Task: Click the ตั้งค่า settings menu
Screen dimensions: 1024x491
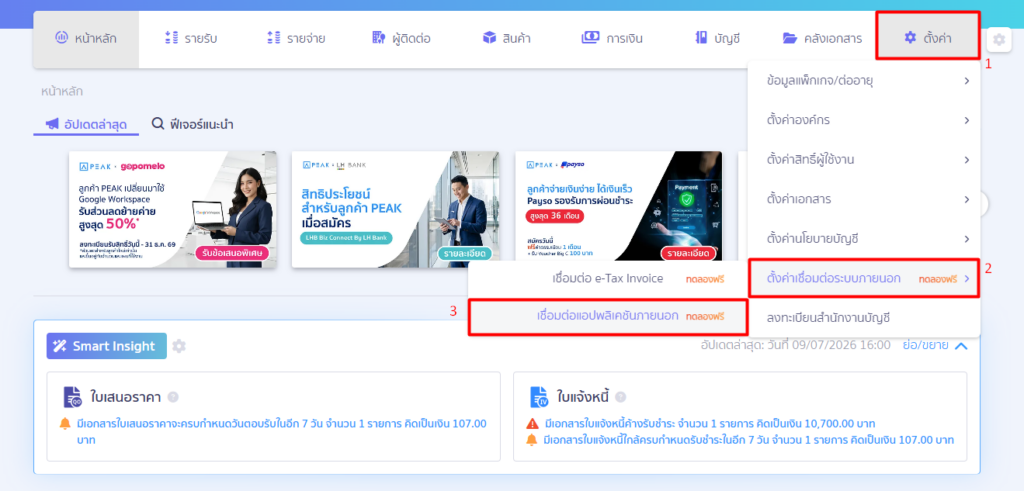Action: (x=927, y=38)
